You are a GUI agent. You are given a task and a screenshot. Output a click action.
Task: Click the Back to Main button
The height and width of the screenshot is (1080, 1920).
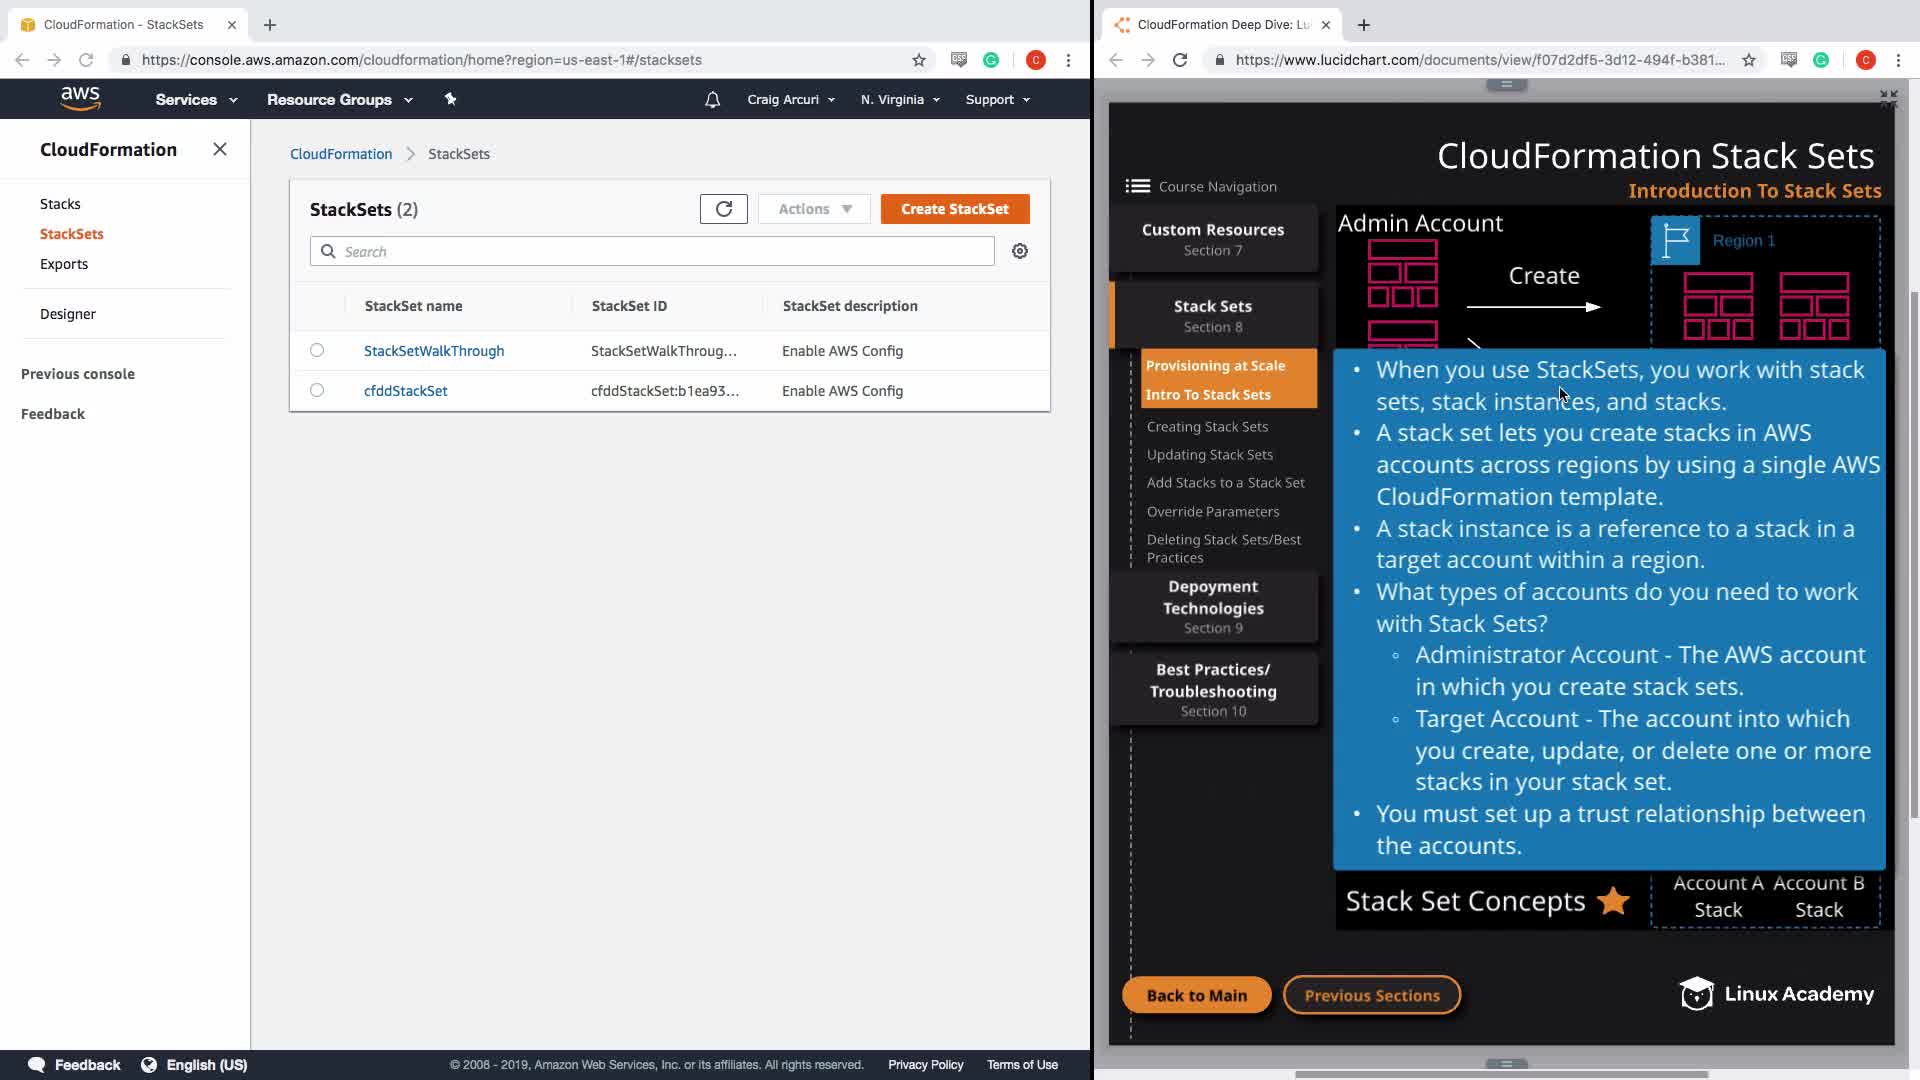pyautogui.click(x=1196, y=995)
